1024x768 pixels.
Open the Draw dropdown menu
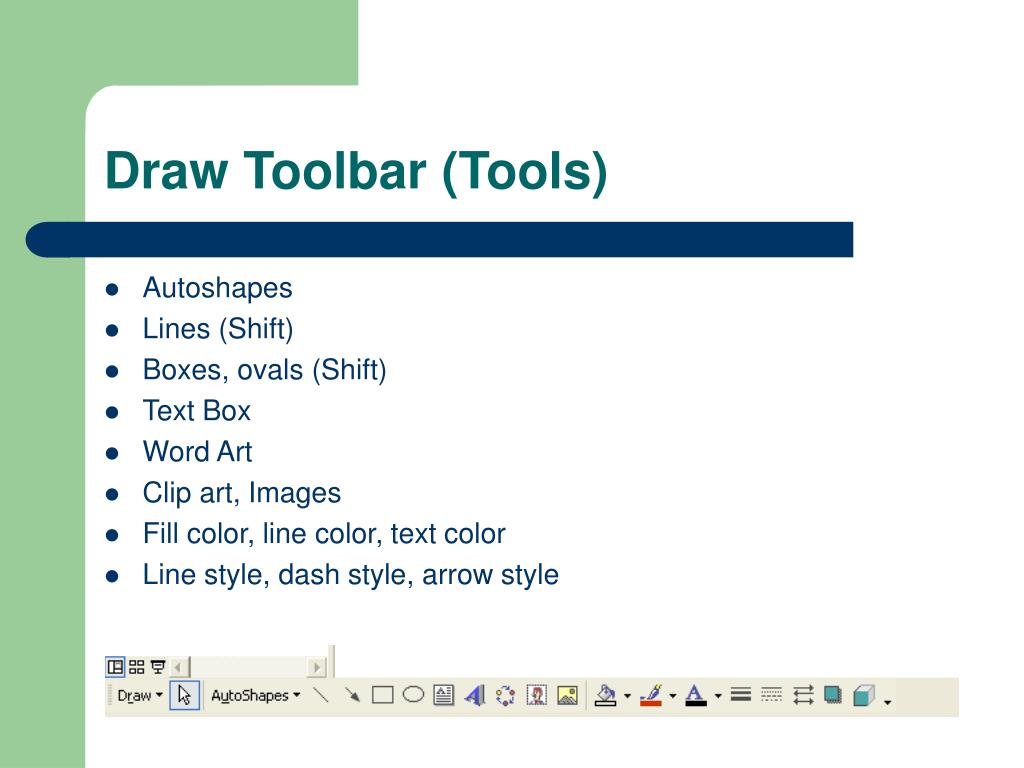coord(140,696)
